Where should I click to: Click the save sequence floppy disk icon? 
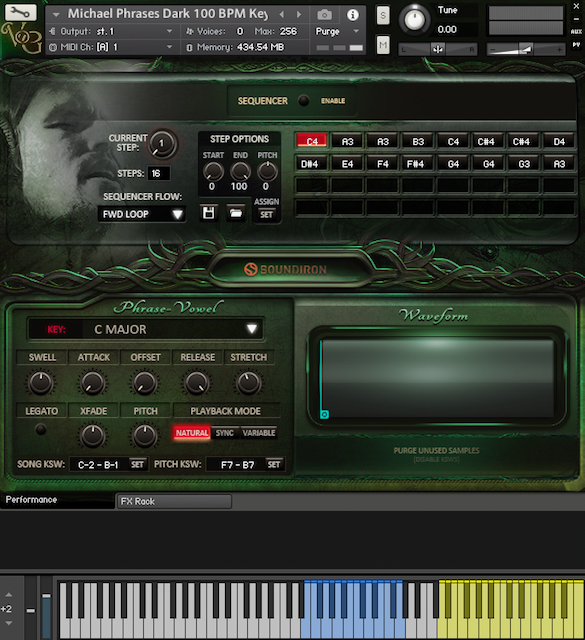click(209, 213)
